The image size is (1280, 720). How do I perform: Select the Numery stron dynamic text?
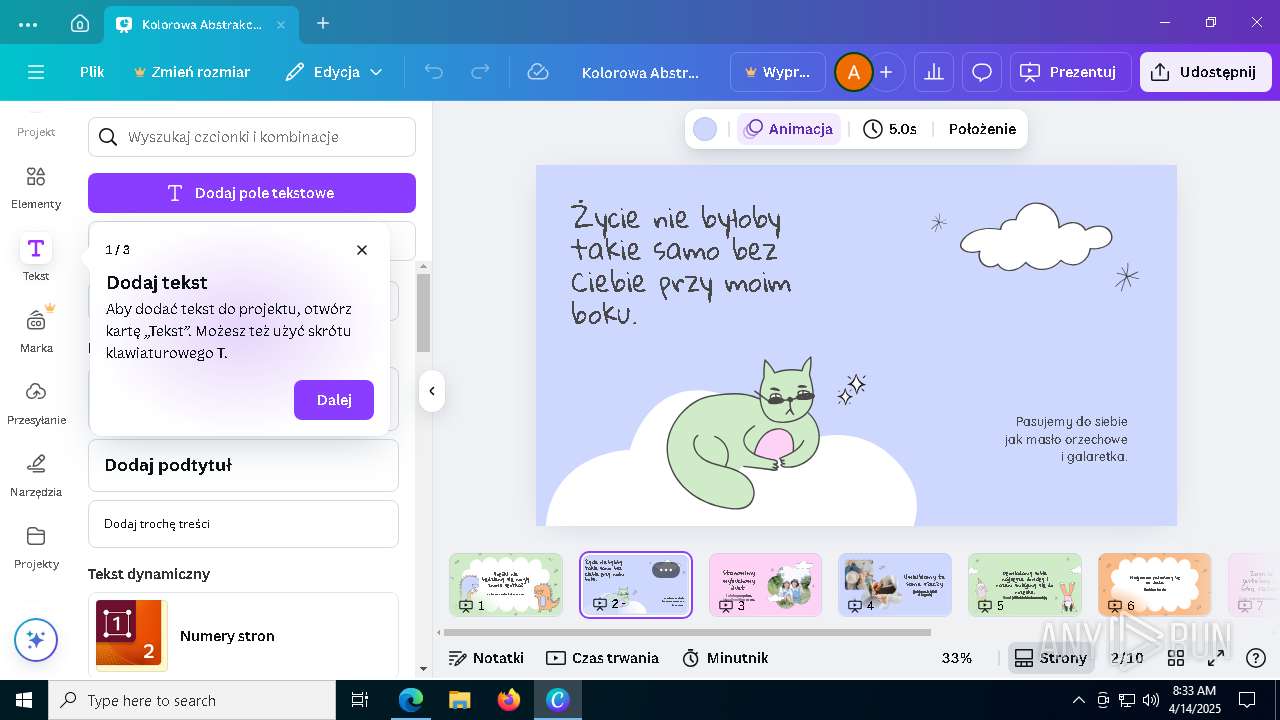(243, 635)
